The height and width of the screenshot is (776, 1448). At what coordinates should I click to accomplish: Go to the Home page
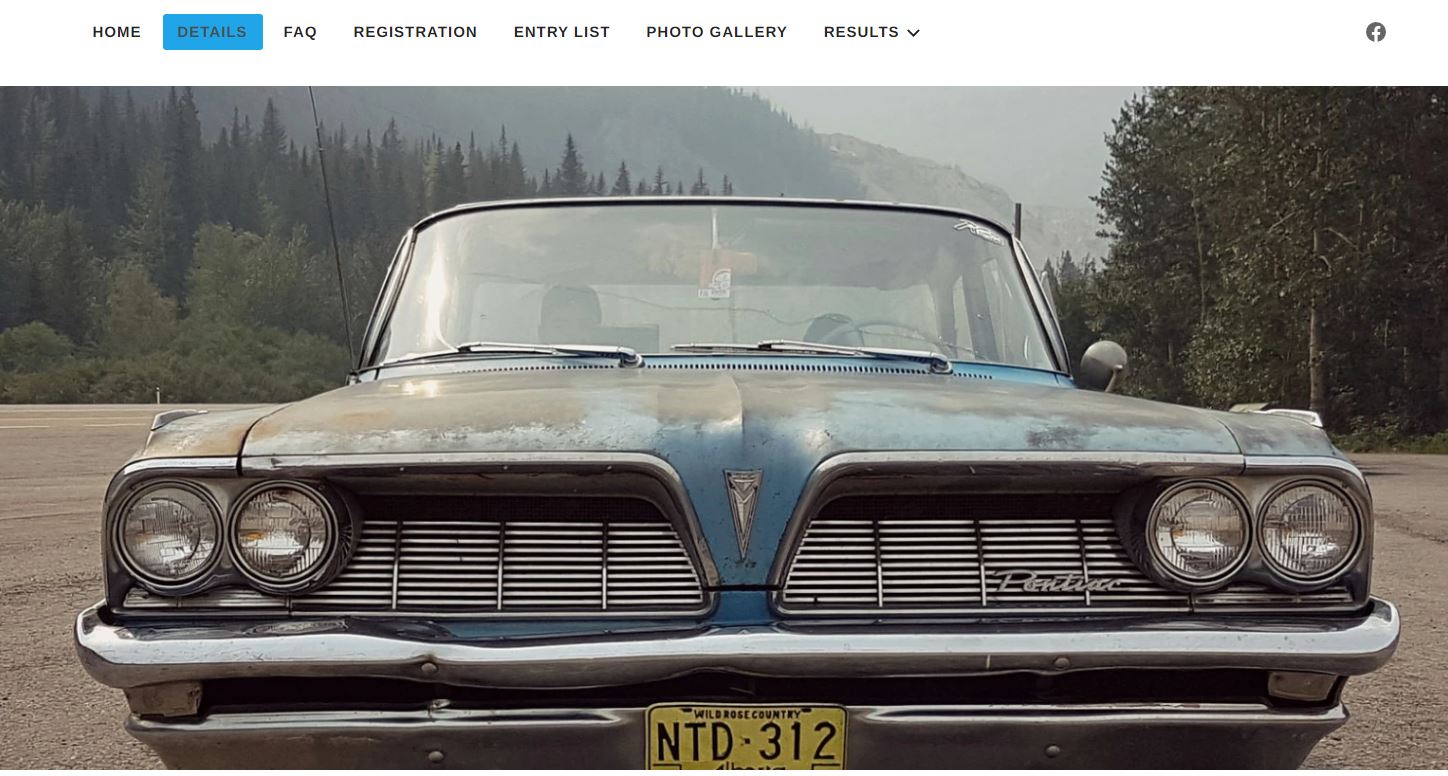click(x=117, y=32)
